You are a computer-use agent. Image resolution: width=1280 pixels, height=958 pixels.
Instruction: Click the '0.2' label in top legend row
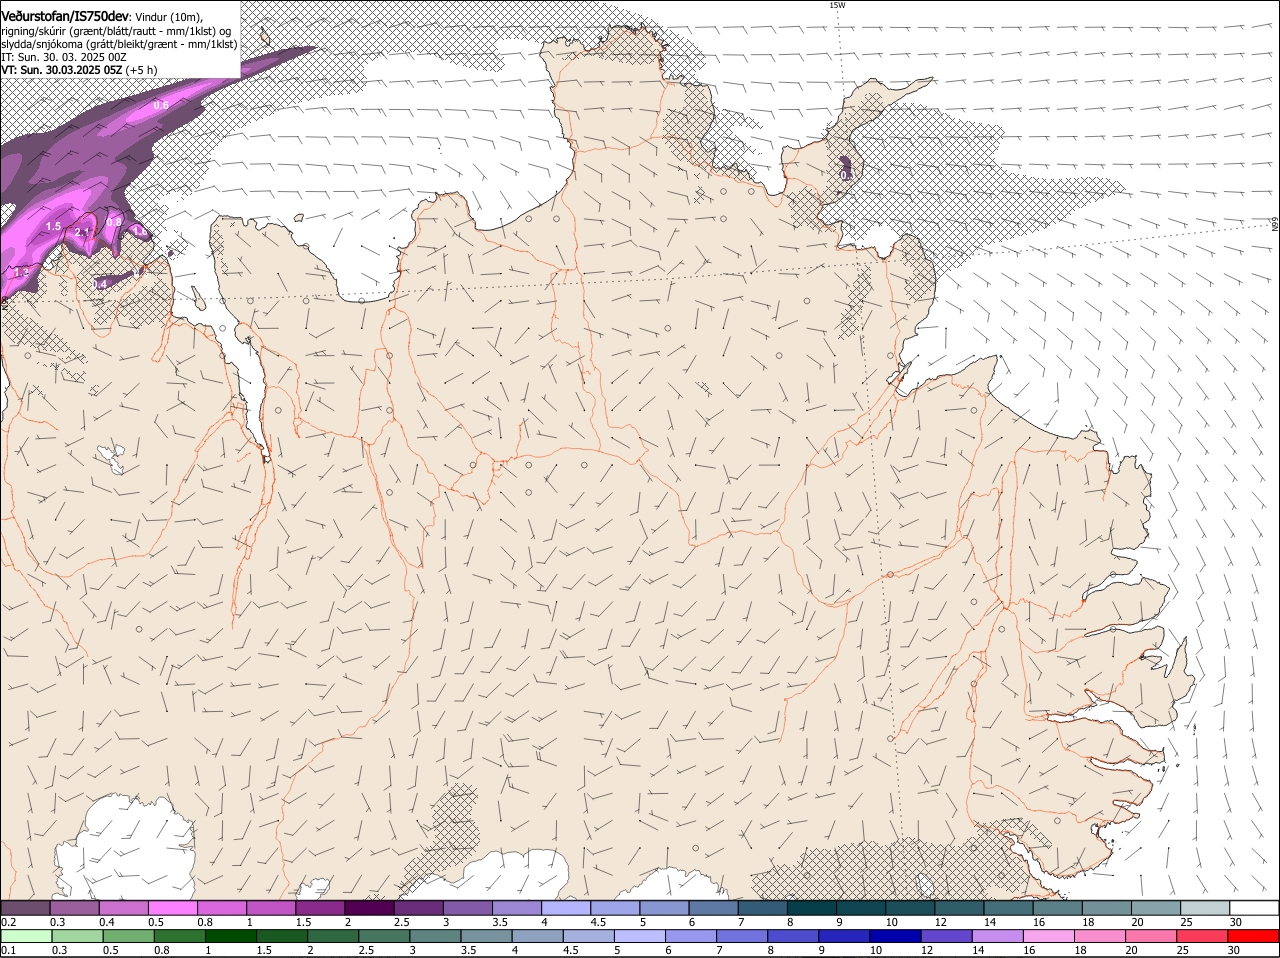(9, 922)
